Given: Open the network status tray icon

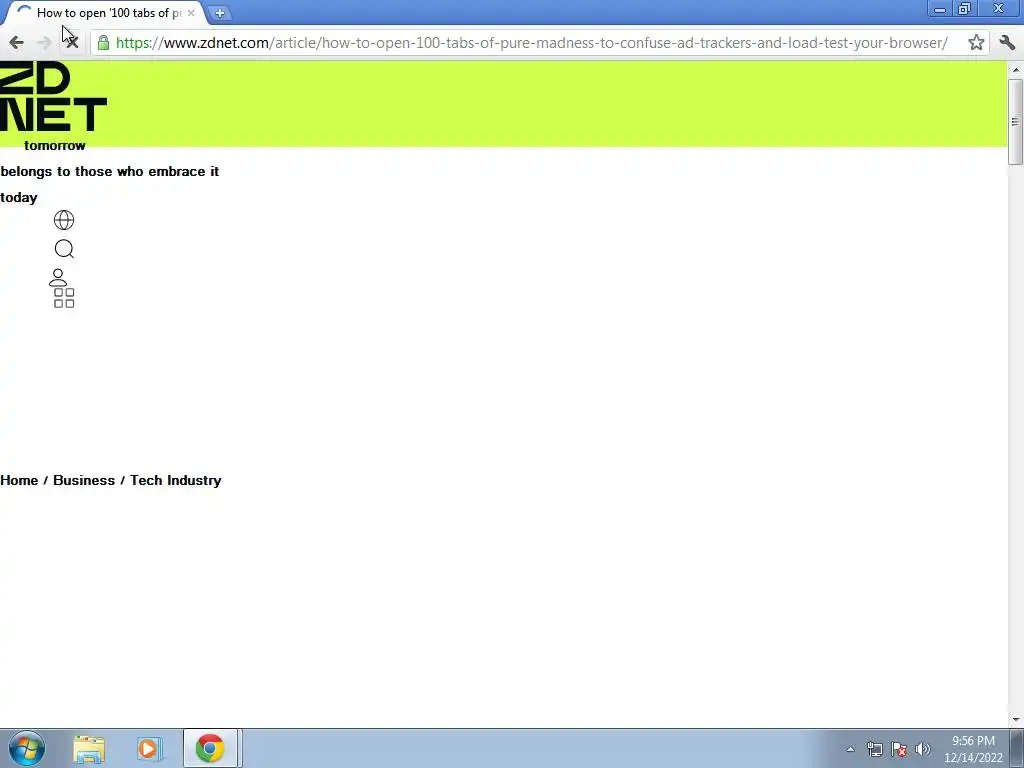Looking at the screenshot, I should [x=874, y=750].
